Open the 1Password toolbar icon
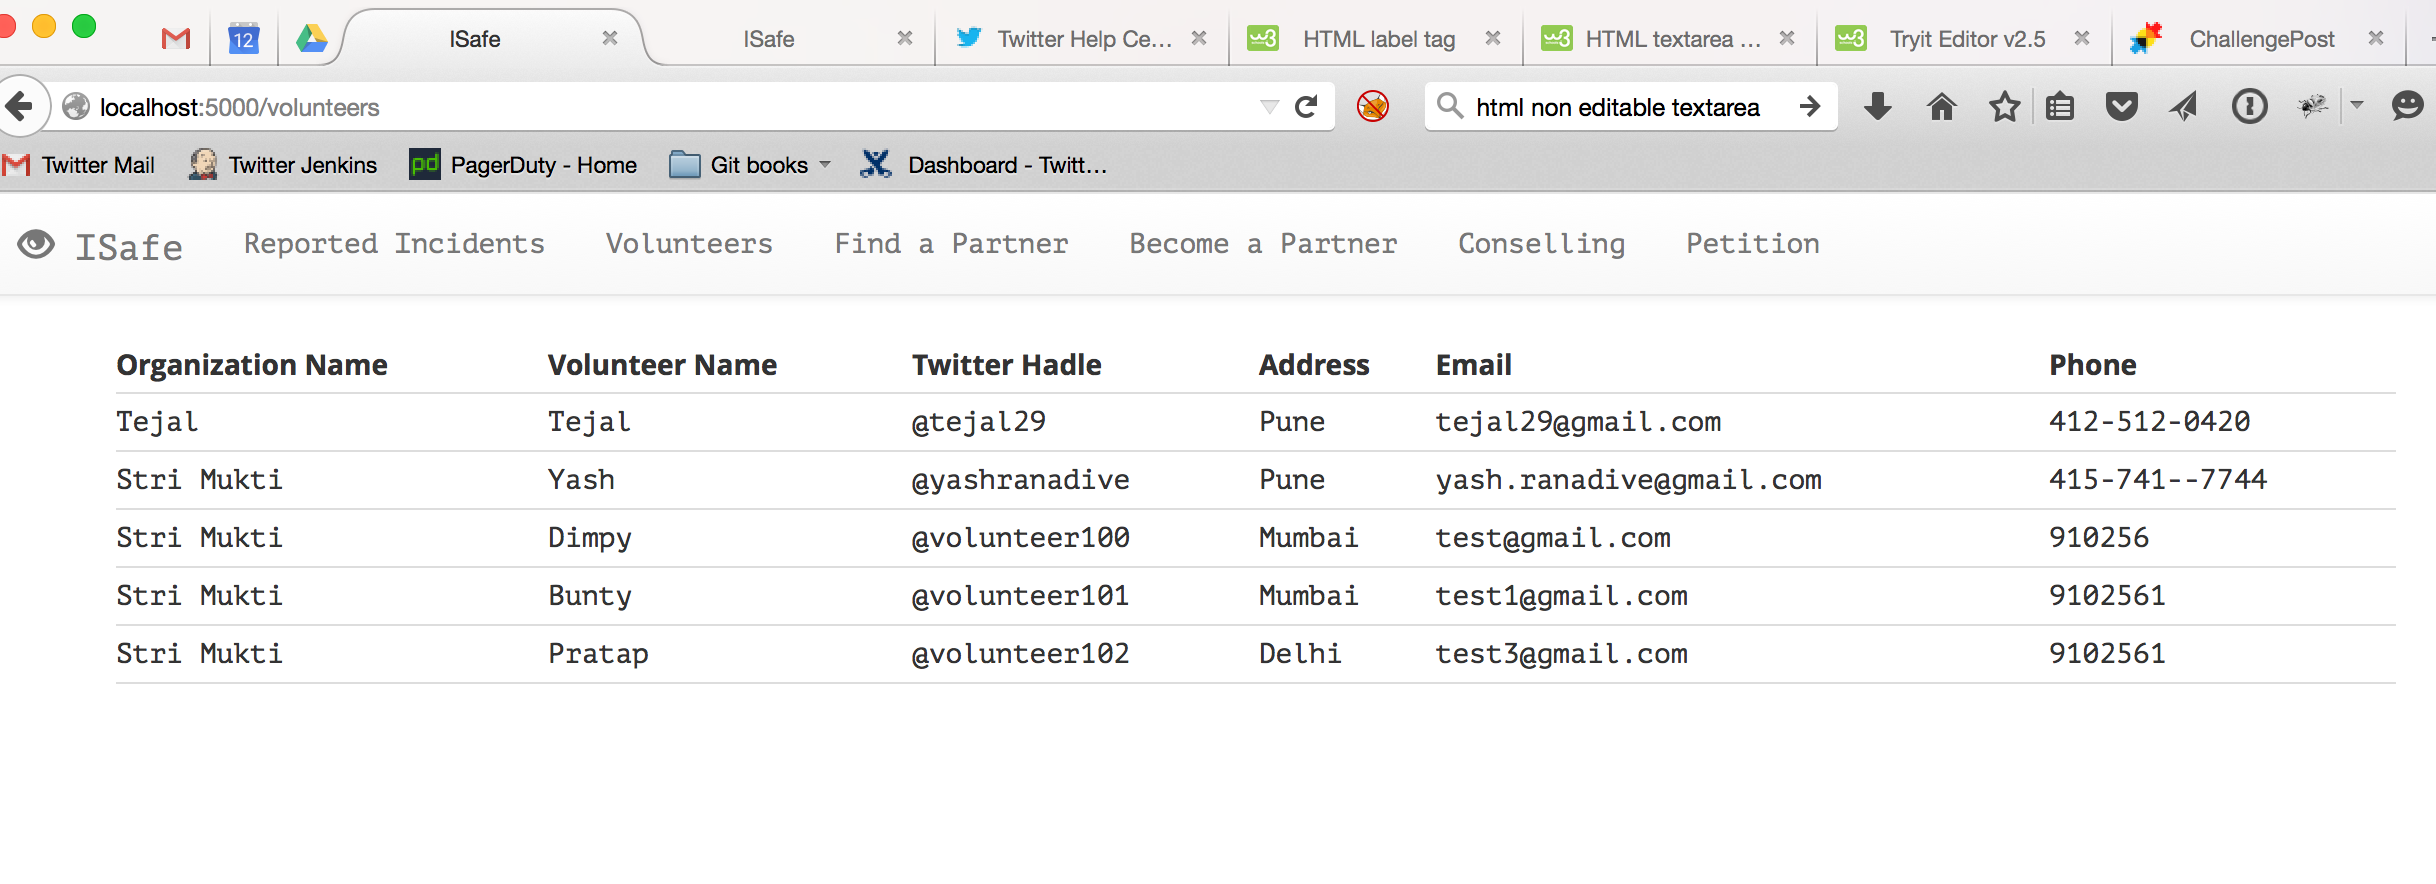Screen dimensions: 2436x884 coord(2249,107)
